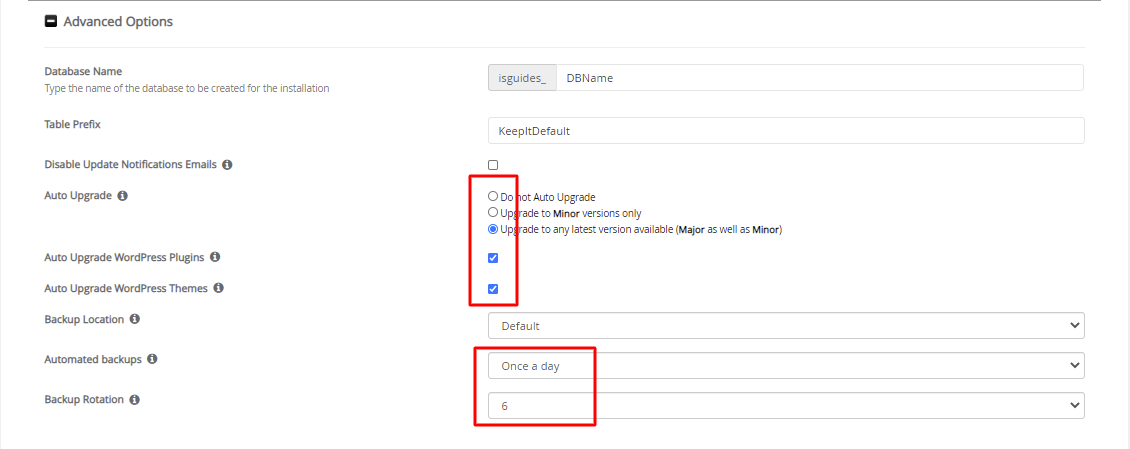Open the Backup Location dropdown
1130x449 pixels.
coord(786,326)
